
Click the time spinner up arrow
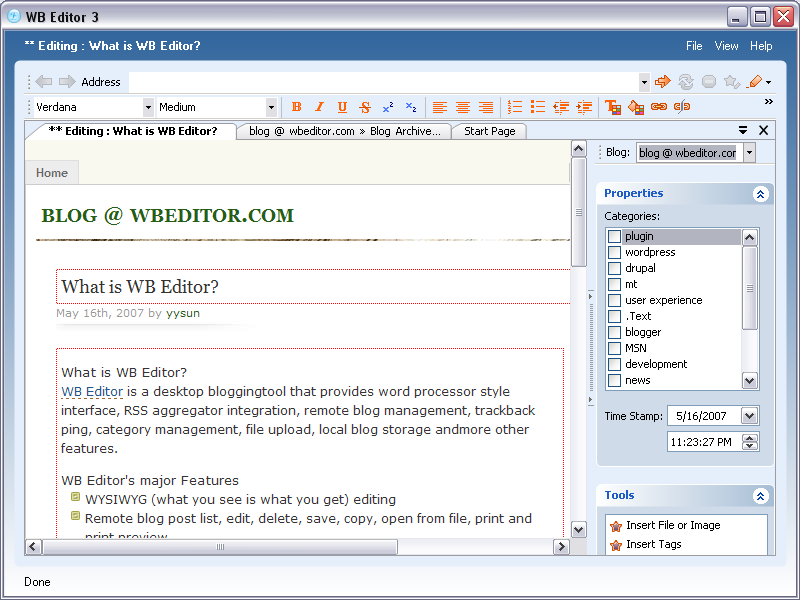tap(749, 438)
